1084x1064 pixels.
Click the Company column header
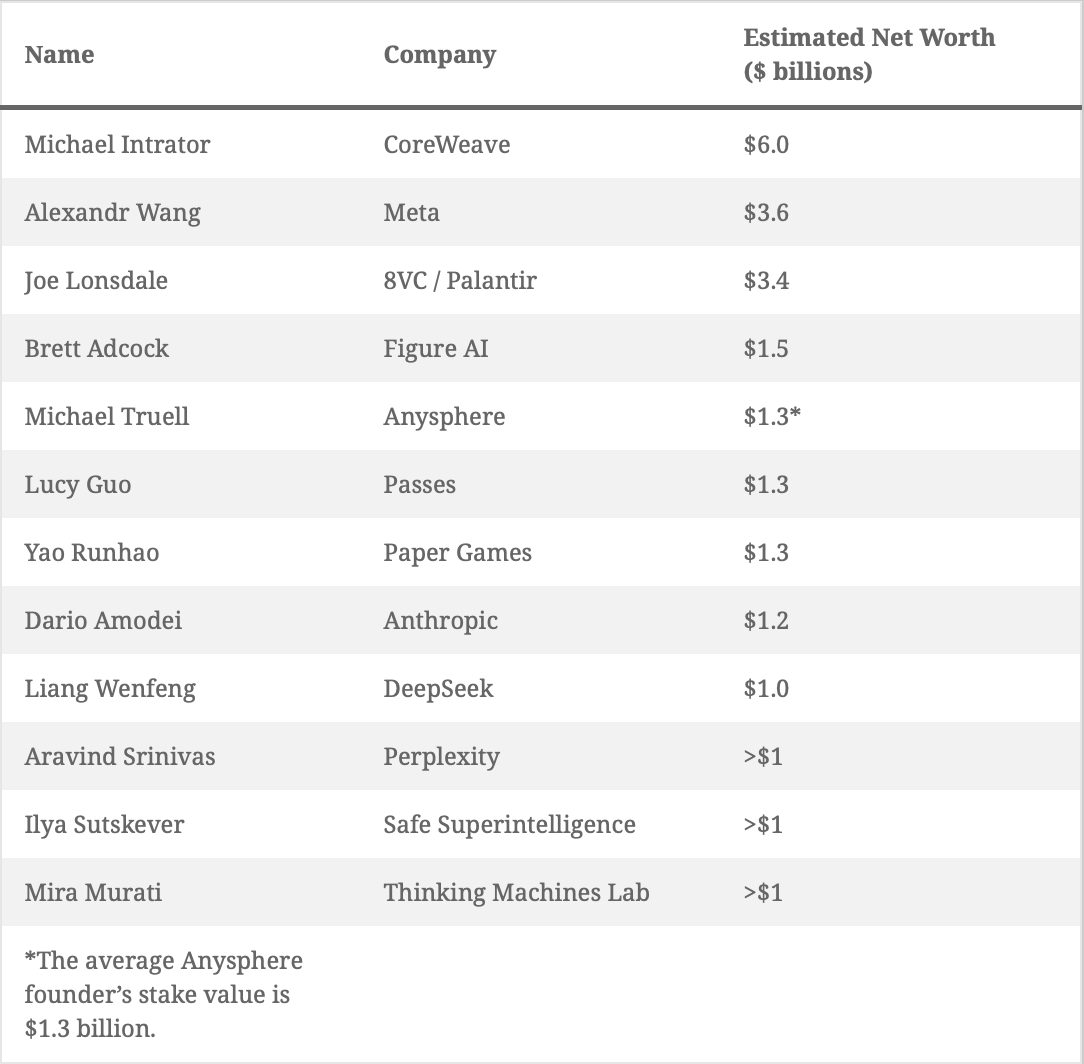[x=440, y=55]
